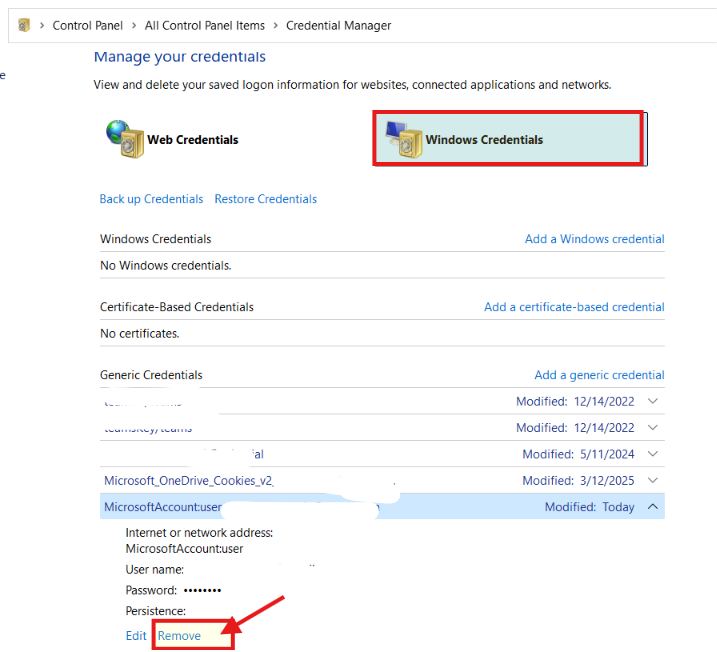Add a generic credential

point(599,375)
